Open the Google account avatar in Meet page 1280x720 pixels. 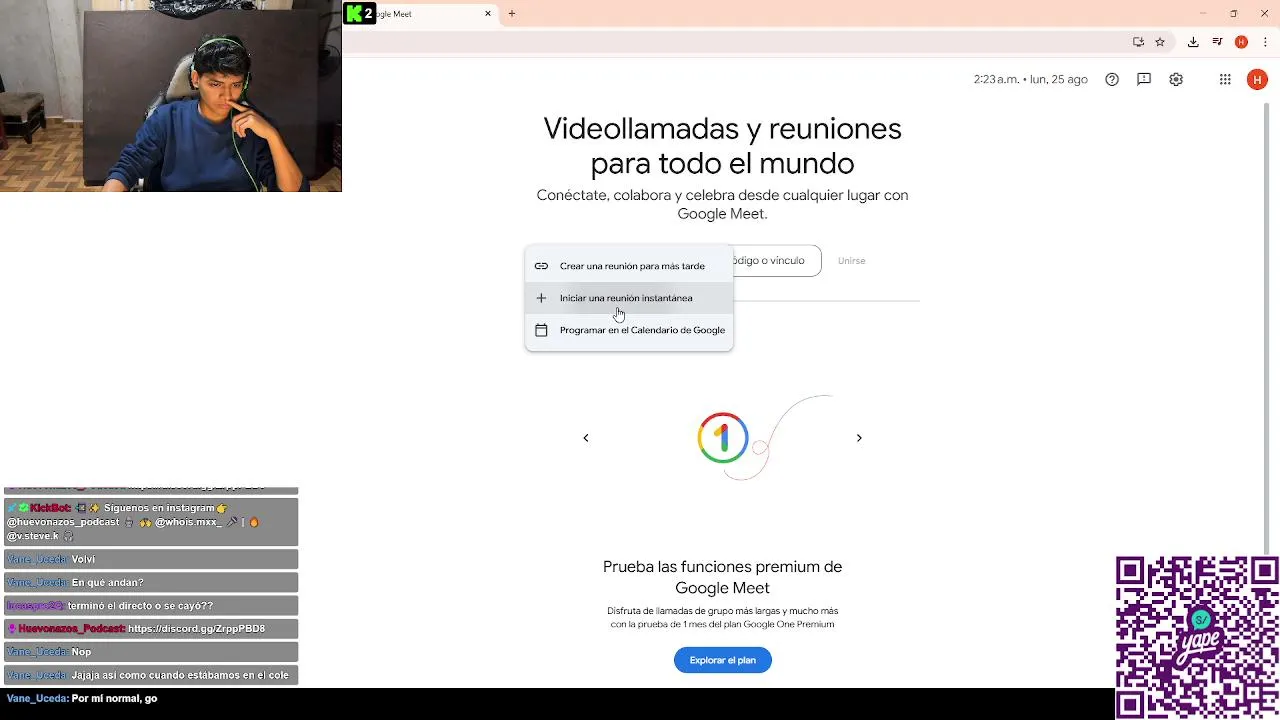(1257, 80)
